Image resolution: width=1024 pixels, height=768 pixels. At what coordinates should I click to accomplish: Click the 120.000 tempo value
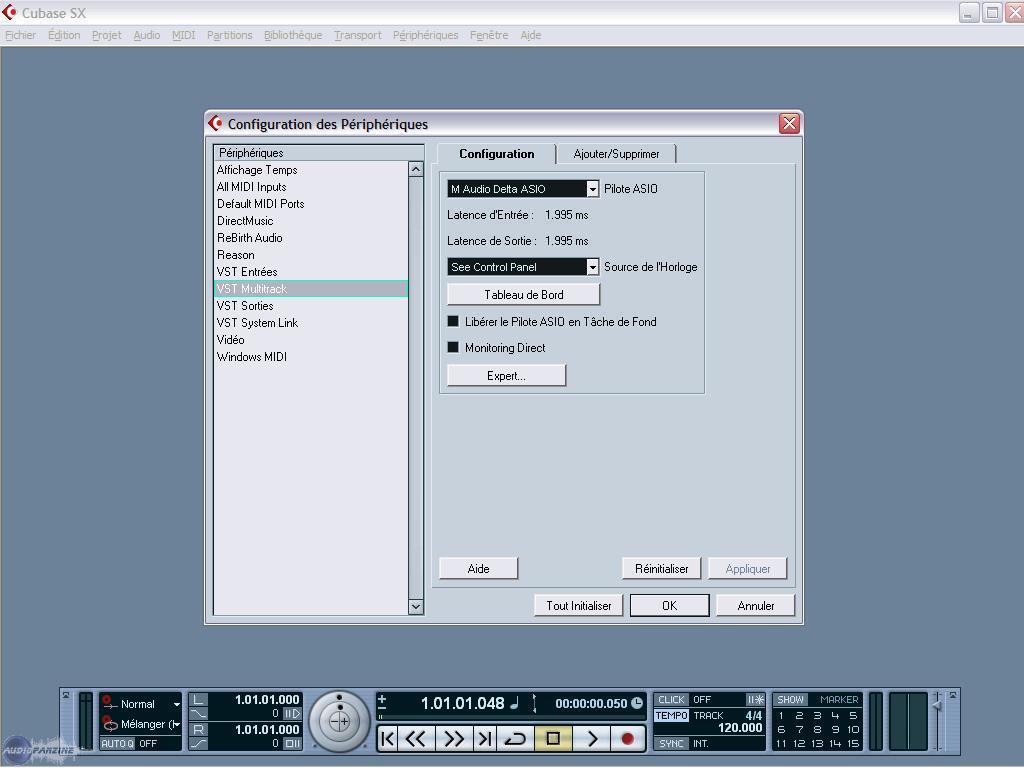(x=740, y=728)
